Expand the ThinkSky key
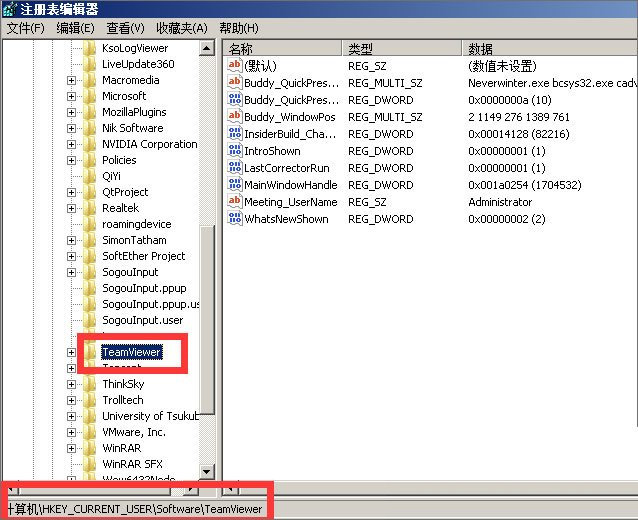The width and height of the screenshot is (638, 520). tap(71, 385)
